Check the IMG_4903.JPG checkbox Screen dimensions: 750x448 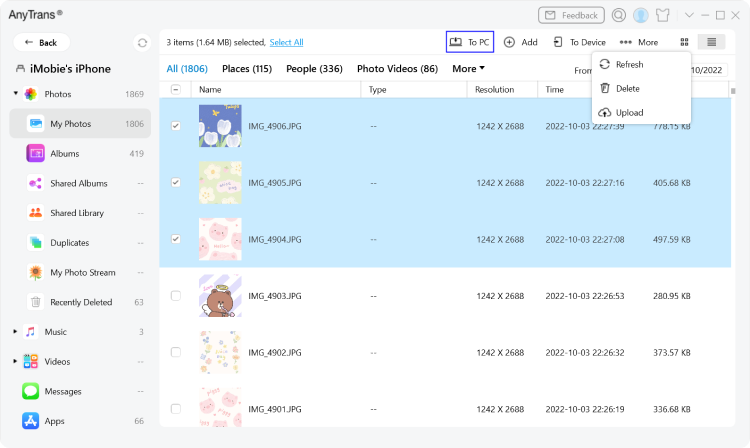pyautogui.click(x=176, y=296)
